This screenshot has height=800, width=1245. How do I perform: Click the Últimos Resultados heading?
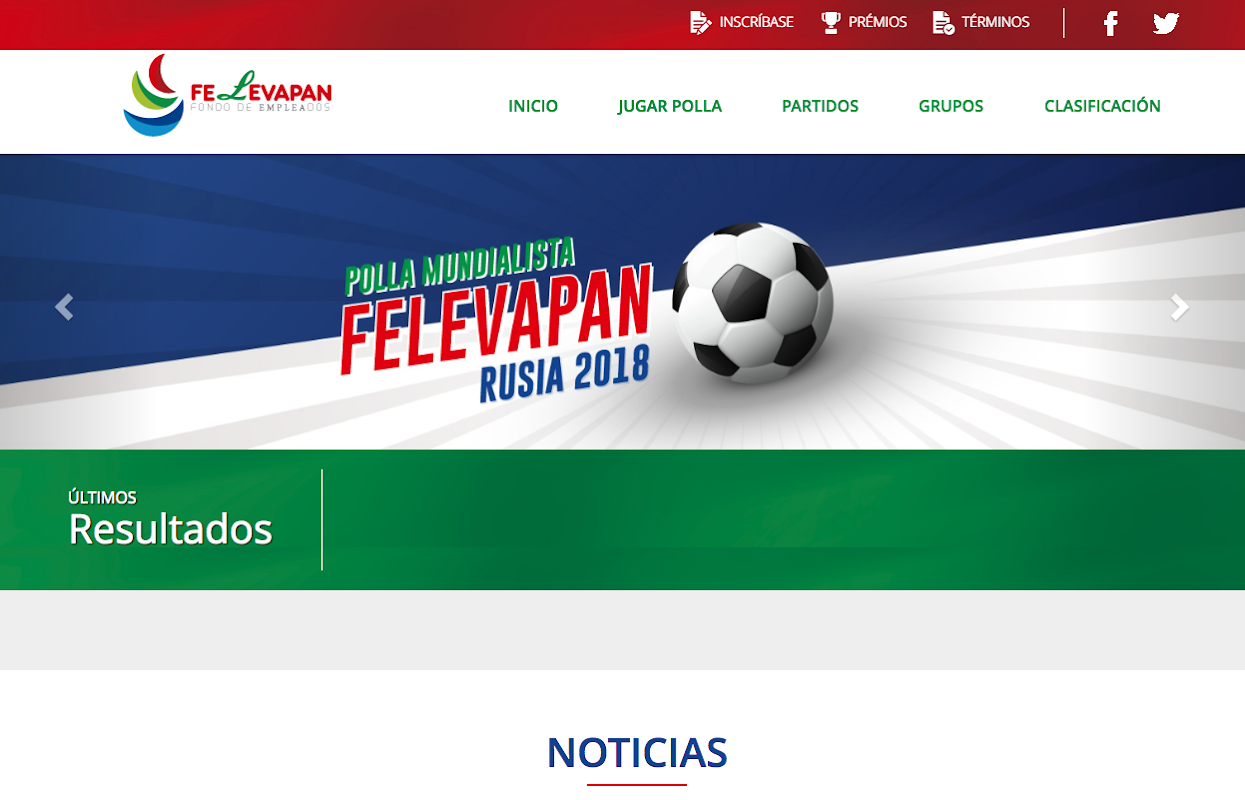[x=170, y=519]
